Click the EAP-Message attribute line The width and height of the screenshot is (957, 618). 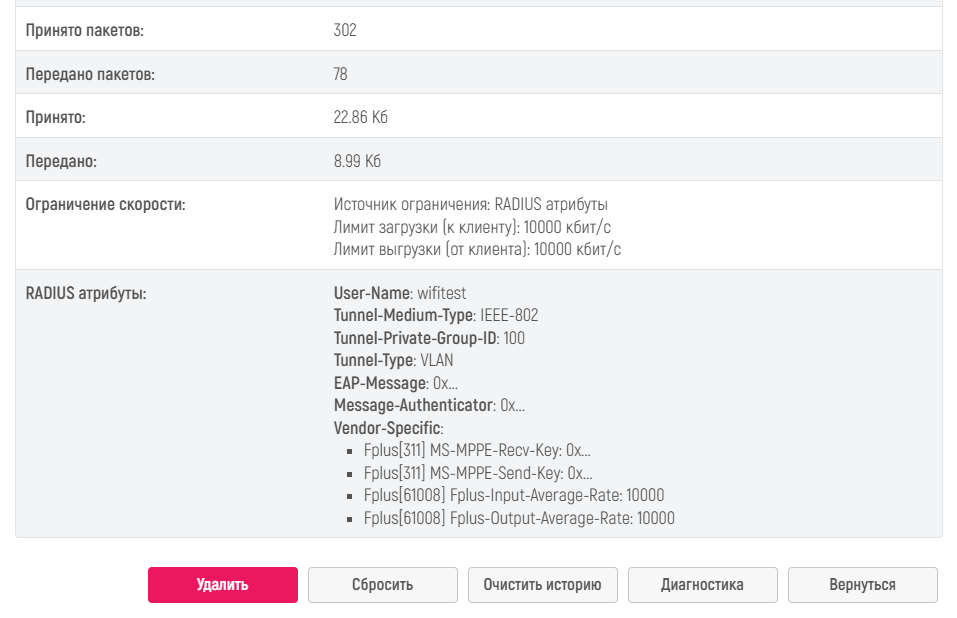click(396, 384)
